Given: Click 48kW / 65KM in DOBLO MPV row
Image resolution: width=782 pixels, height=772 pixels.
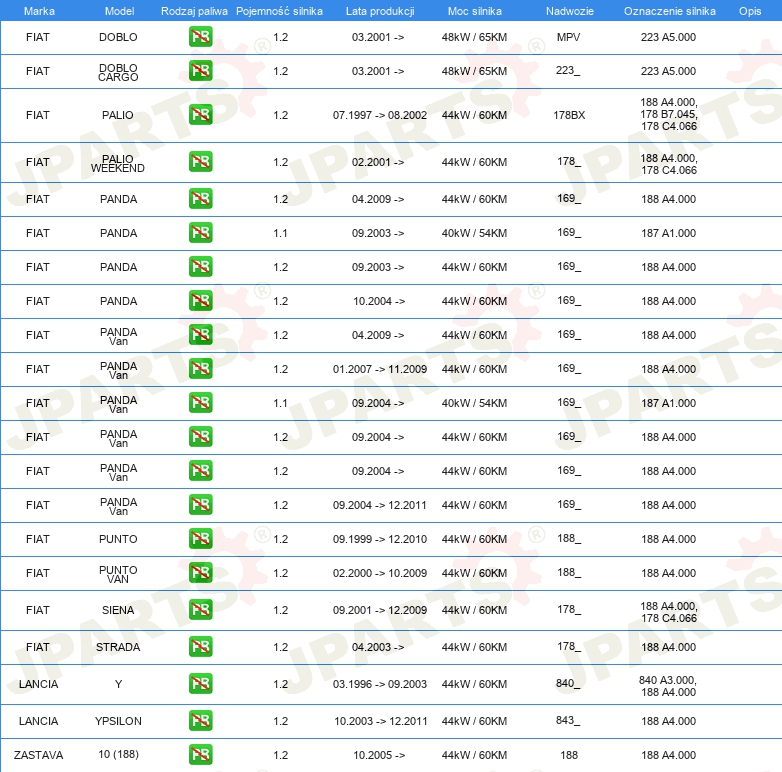Looking at the screenshot, I should point(474,37).
